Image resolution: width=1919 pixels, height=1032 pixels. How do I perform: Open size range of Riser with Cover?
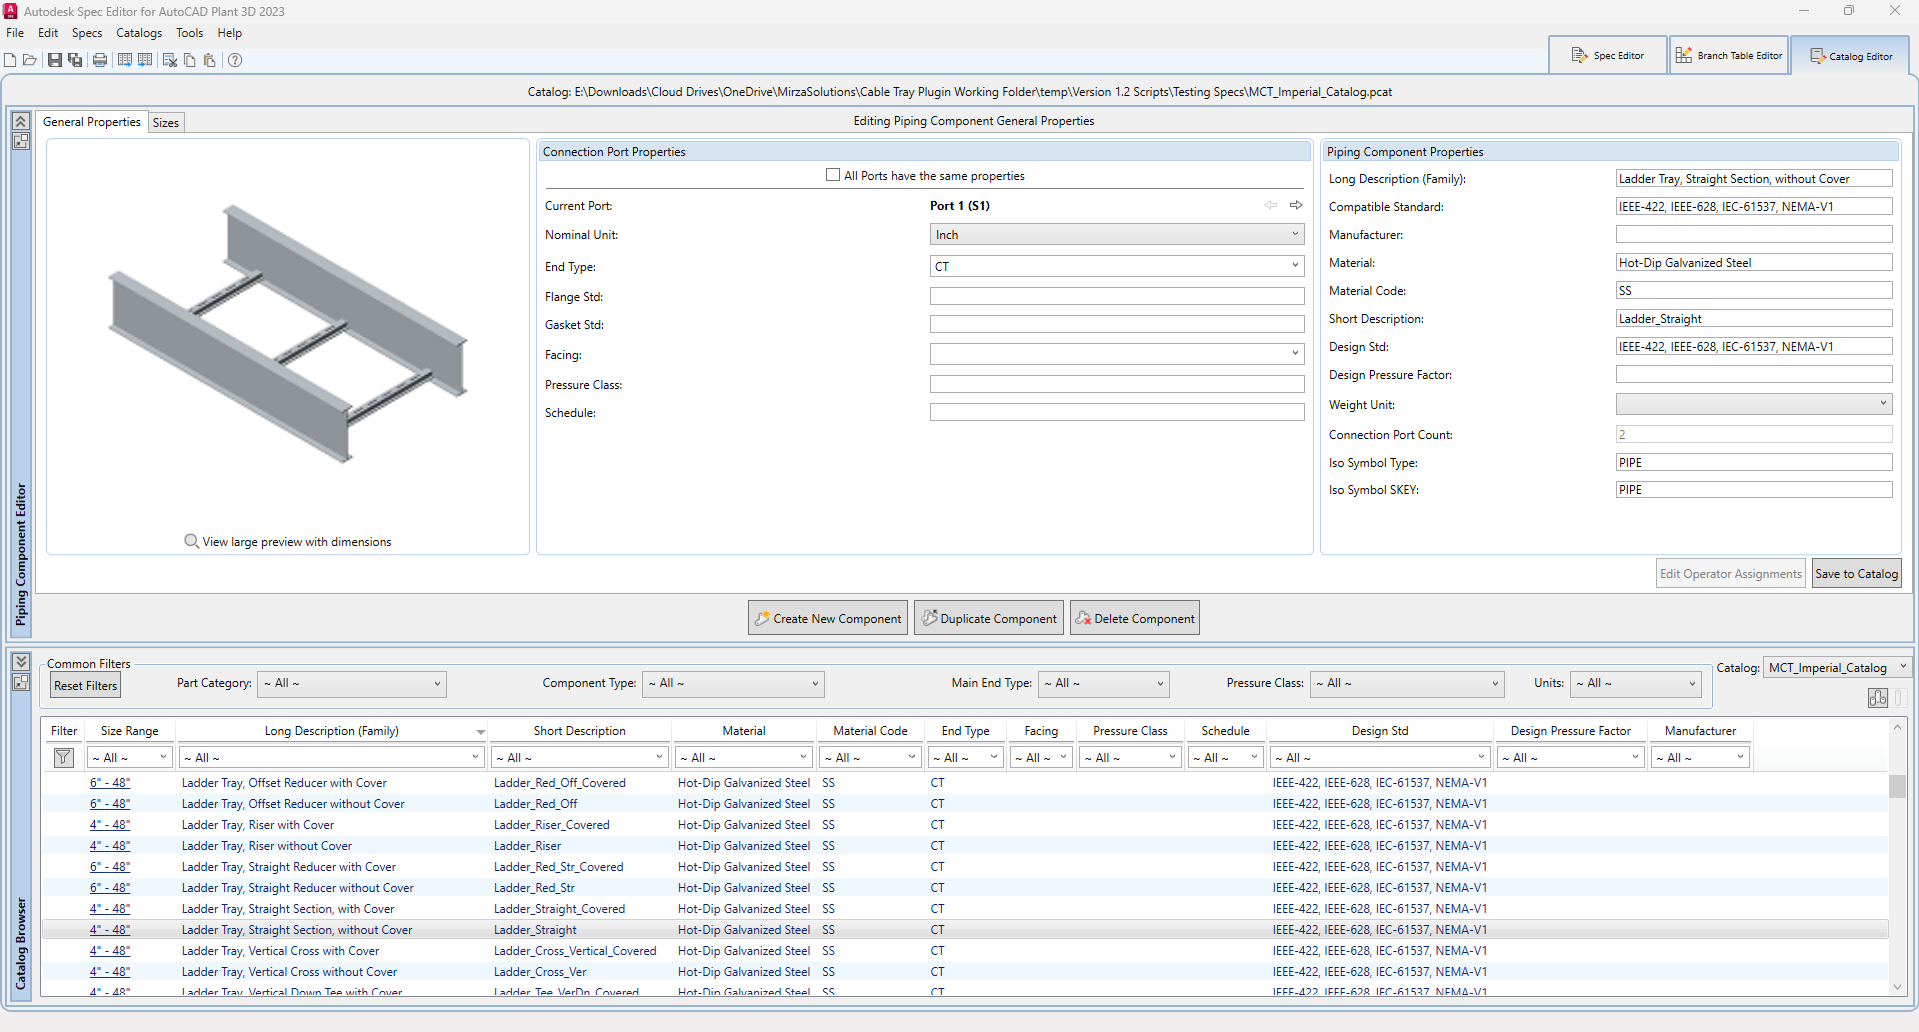(x=110, y=825)
